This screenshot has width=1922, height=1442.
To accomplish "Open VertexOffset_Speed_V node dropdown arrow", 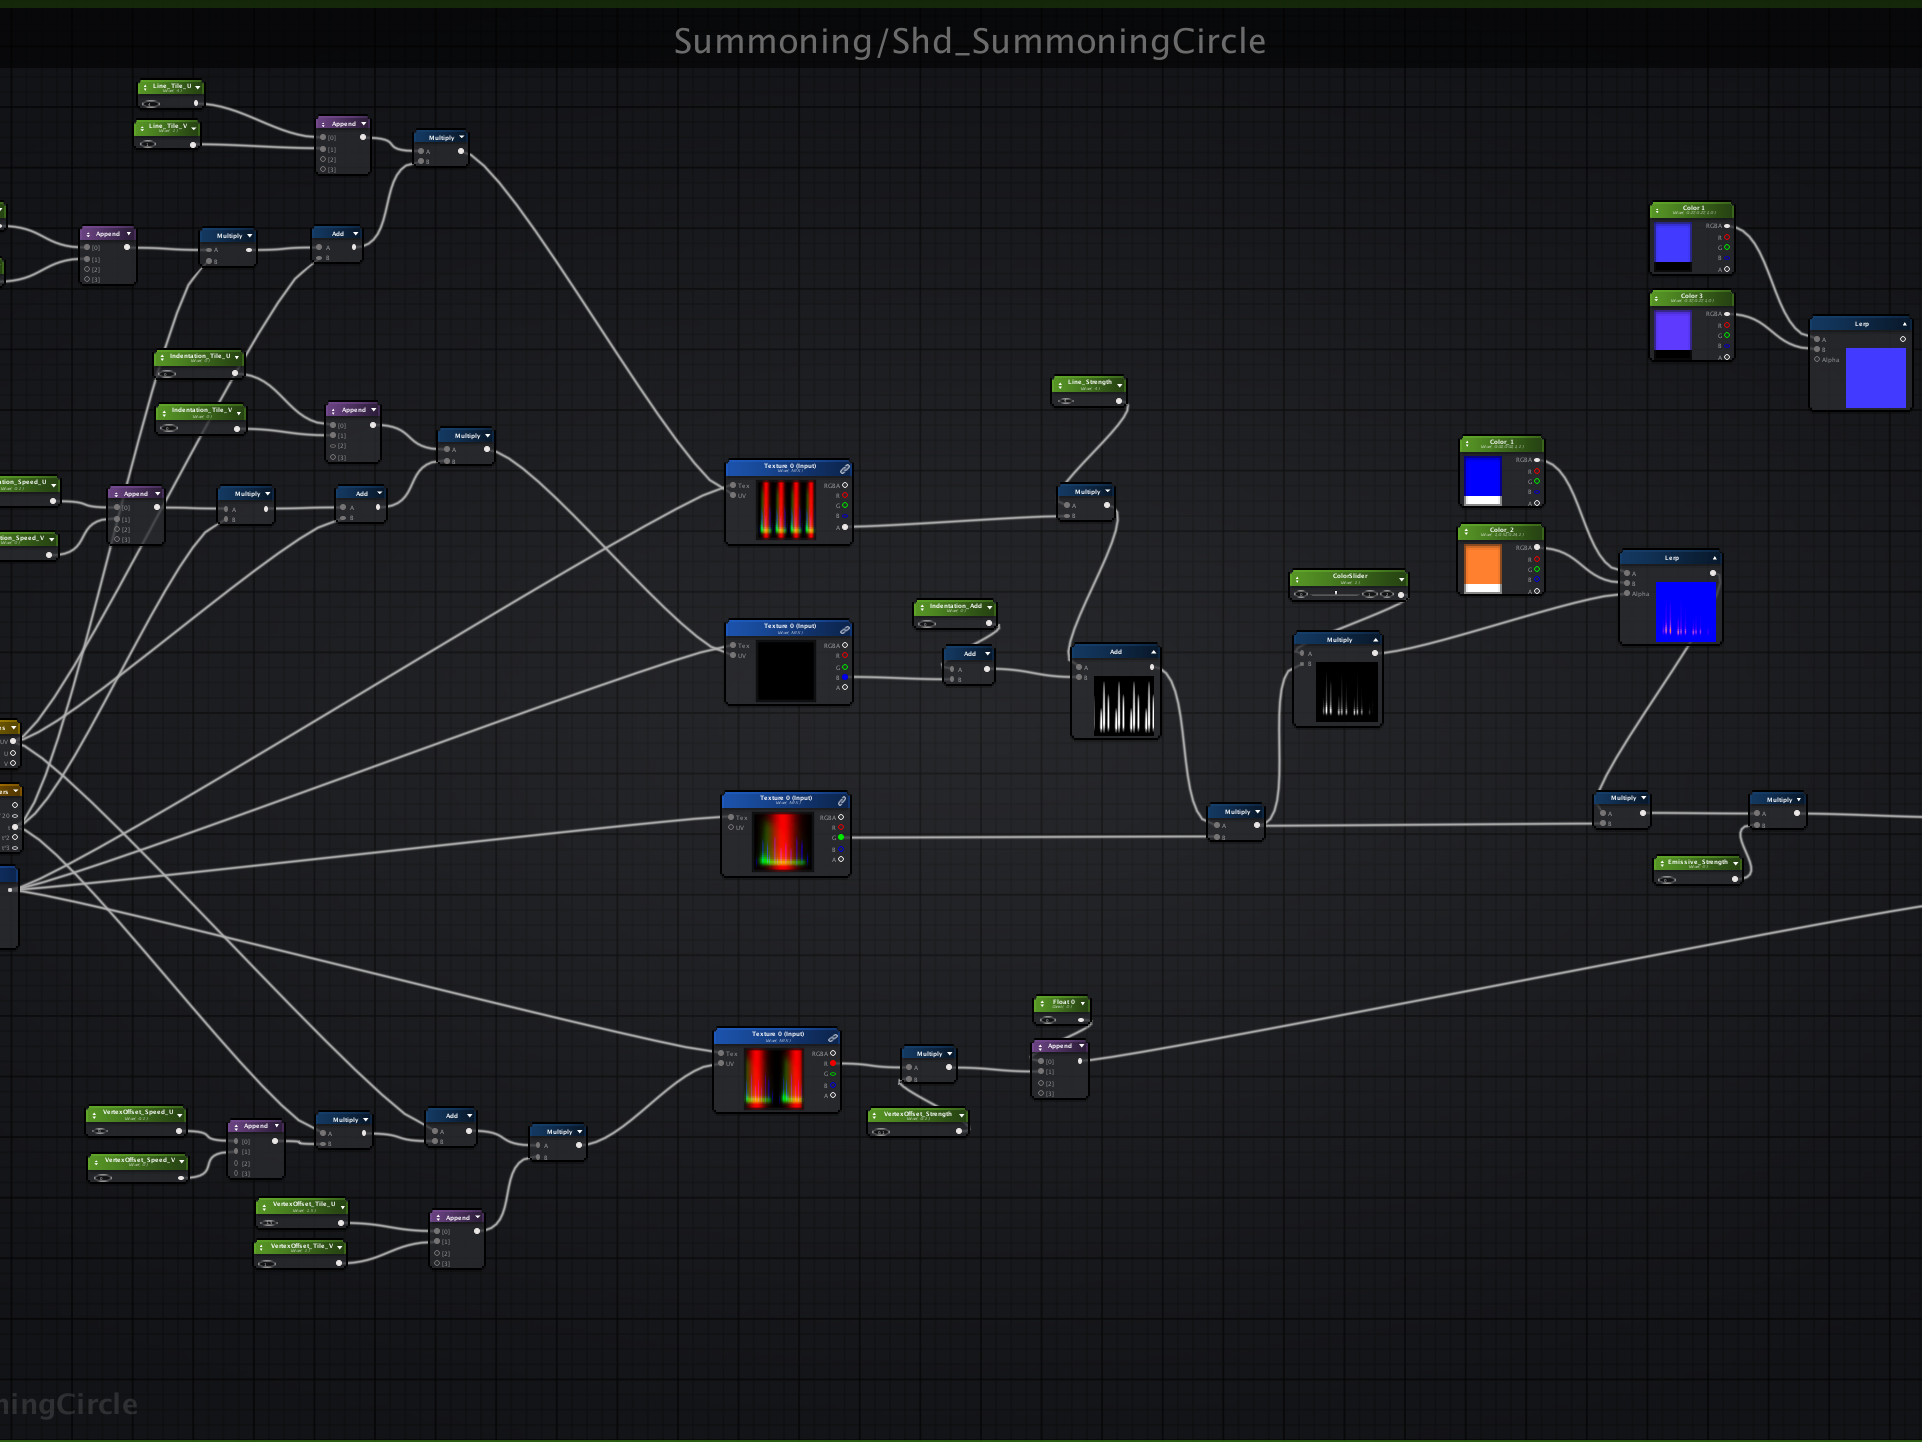I will click(184, 1162).
